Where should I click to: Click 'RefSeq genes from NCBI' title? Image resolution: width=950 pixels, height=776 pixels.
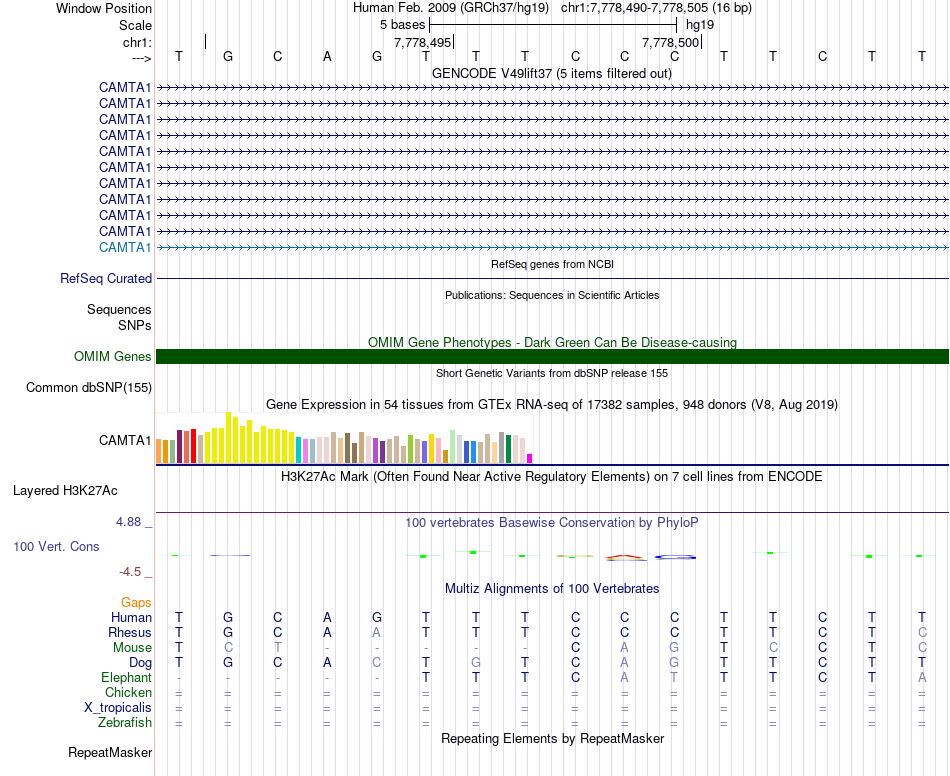(x=553, y=264)
